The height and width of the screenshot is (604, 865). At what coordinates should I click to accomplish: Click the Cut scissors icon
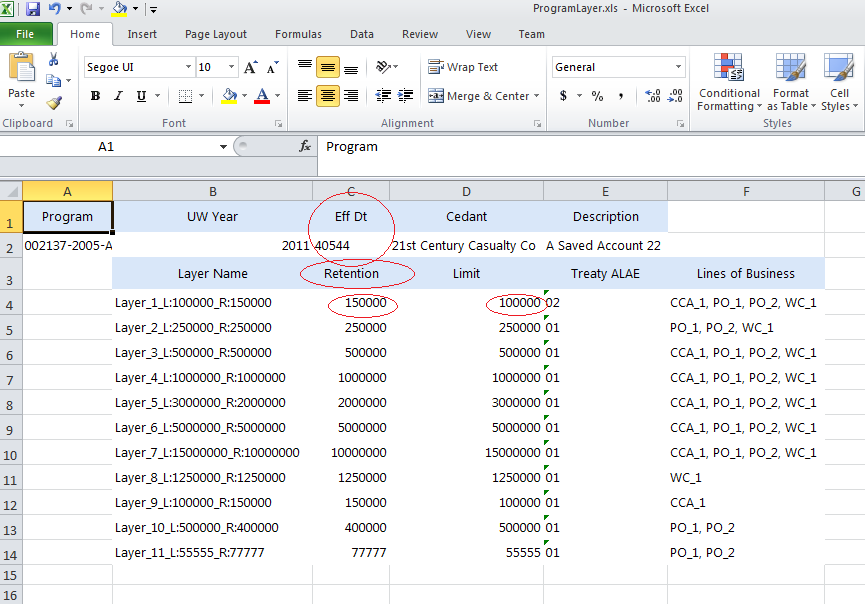pos(54,60)
